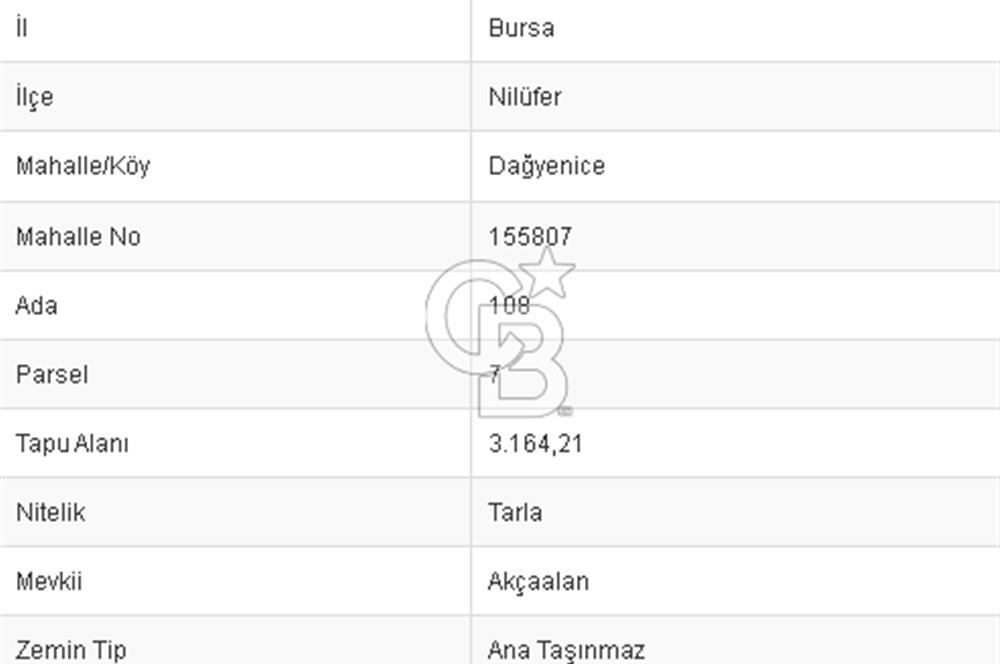This screenshot has height=664, width=1000.
Task: Select the Mahalle No label
Action: click(78, 237)
